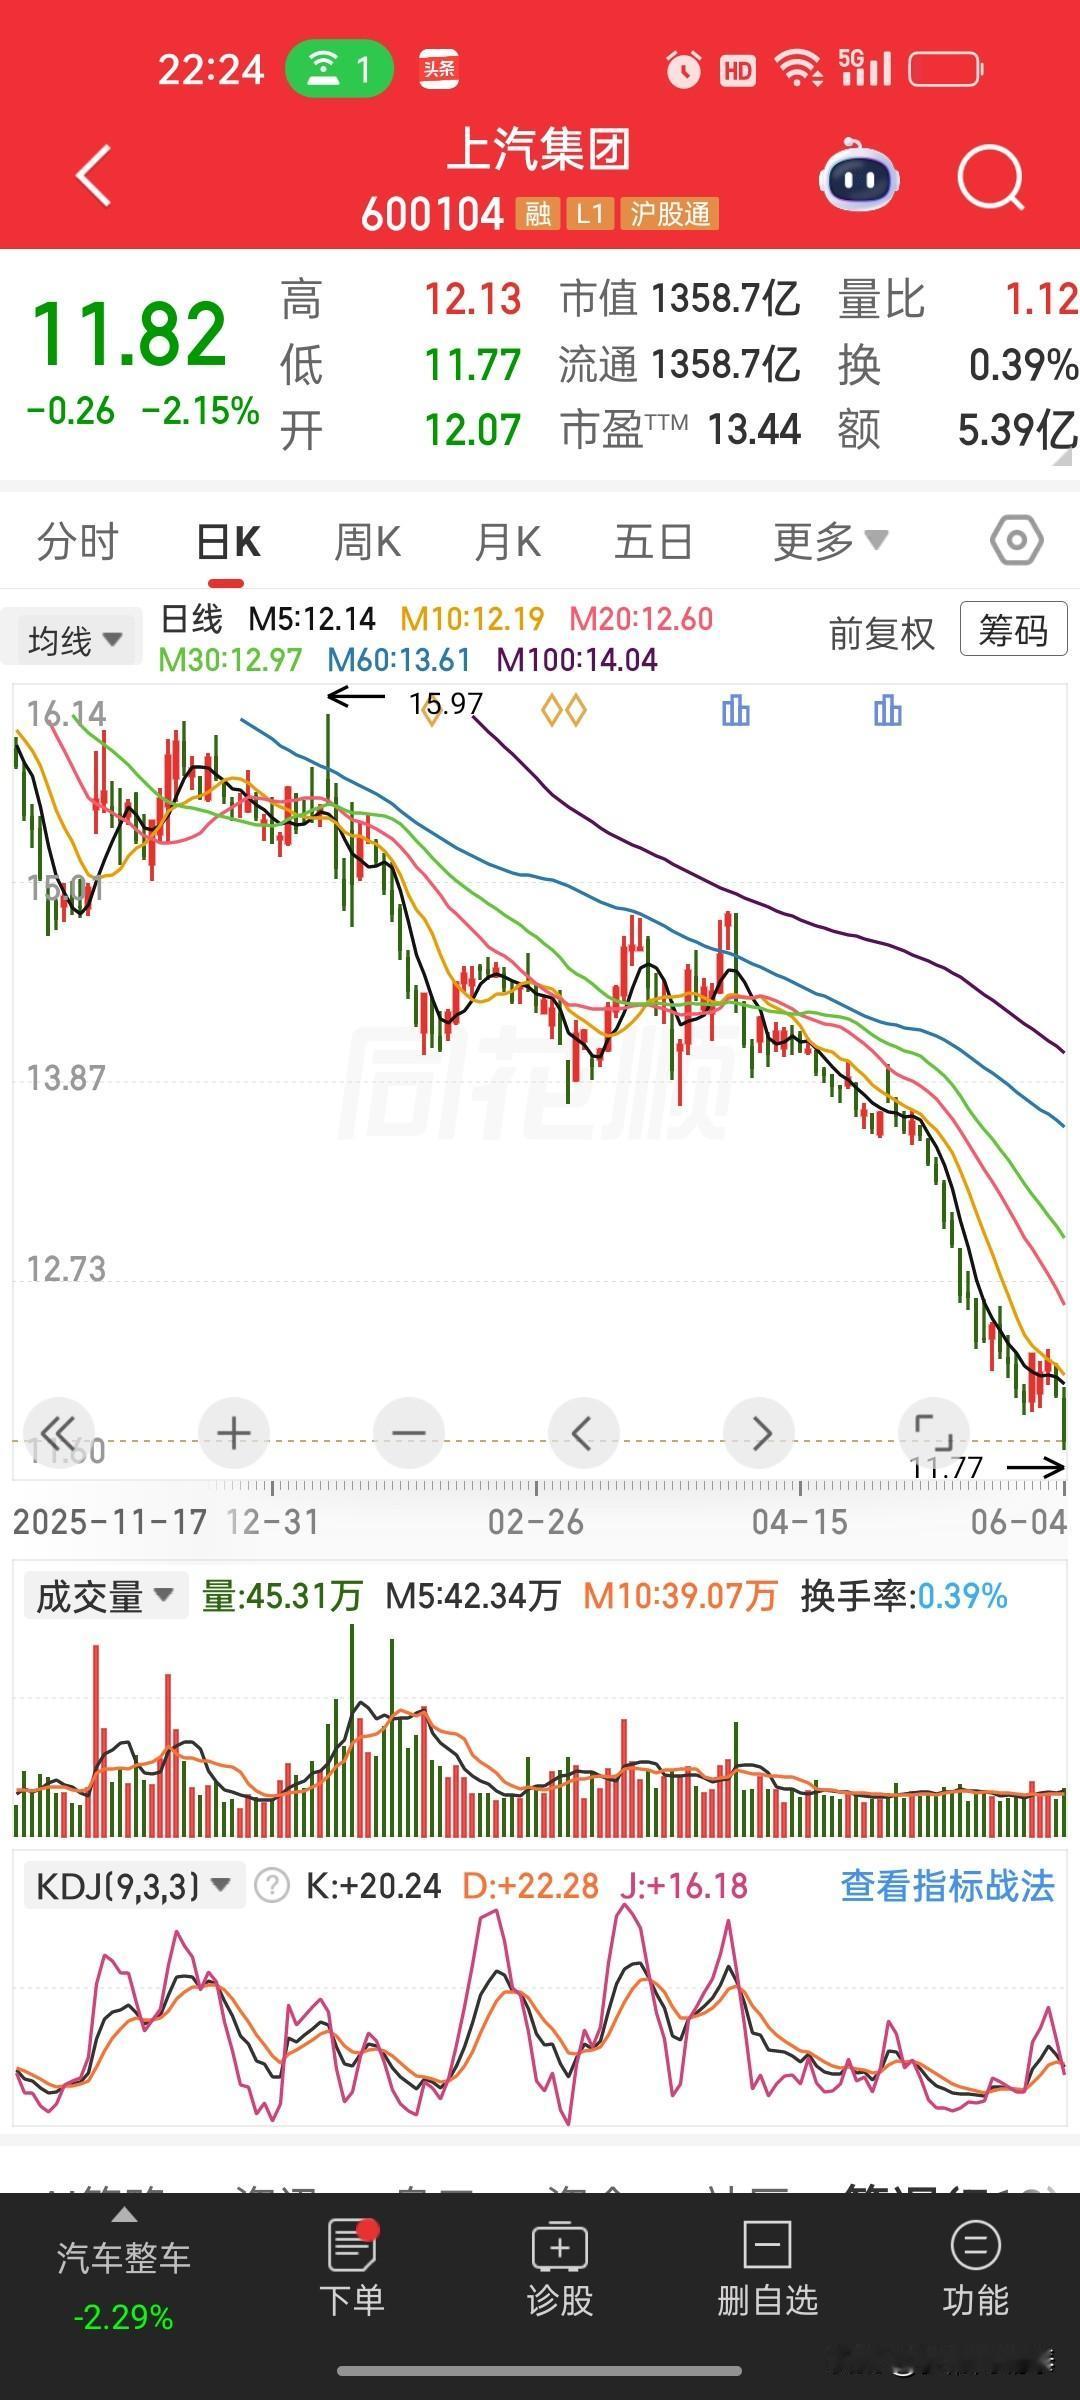Image resolution: width=1080 pixels, height=2400 pixels.
Task: Tap the M5:12.14 moving average label
Action: click(312, 619)
